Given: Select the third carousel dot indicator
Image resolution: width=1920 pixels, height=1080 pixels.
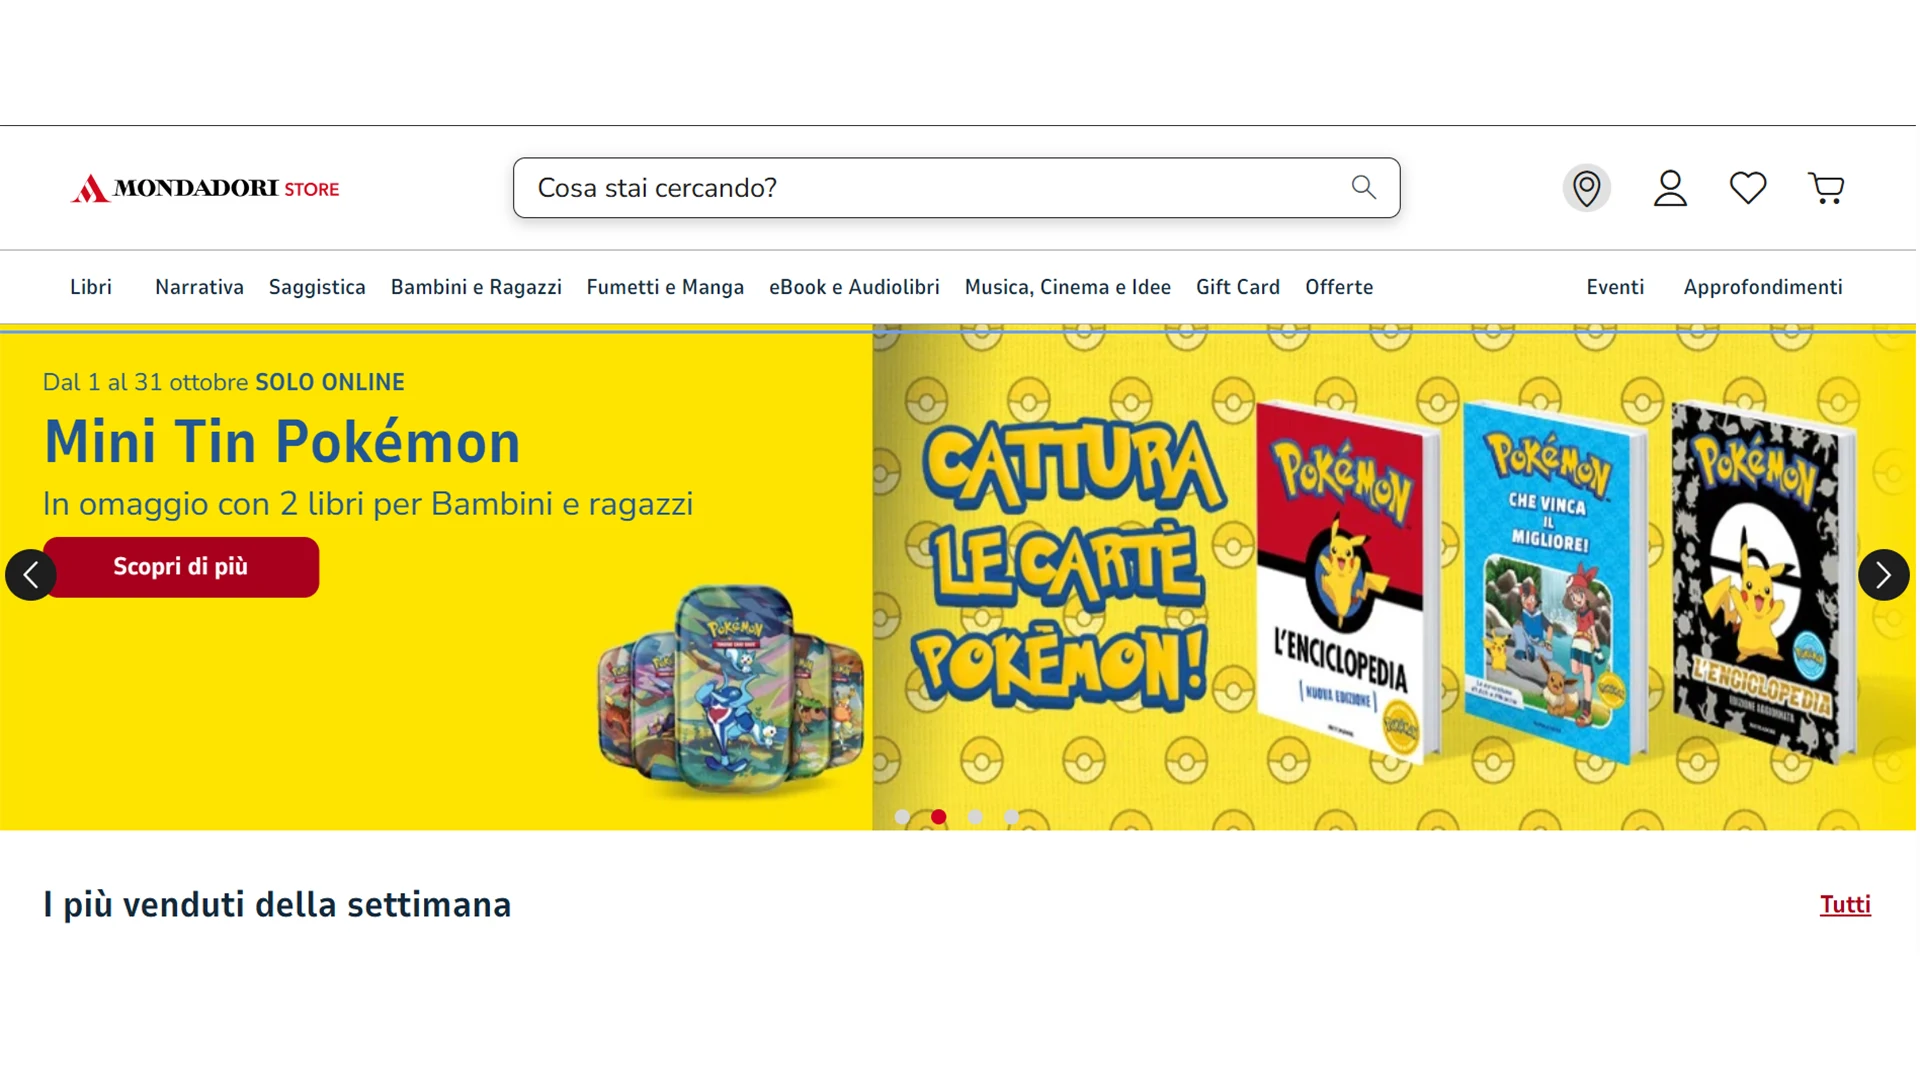Looking at the screenshot, I should 975,817.
